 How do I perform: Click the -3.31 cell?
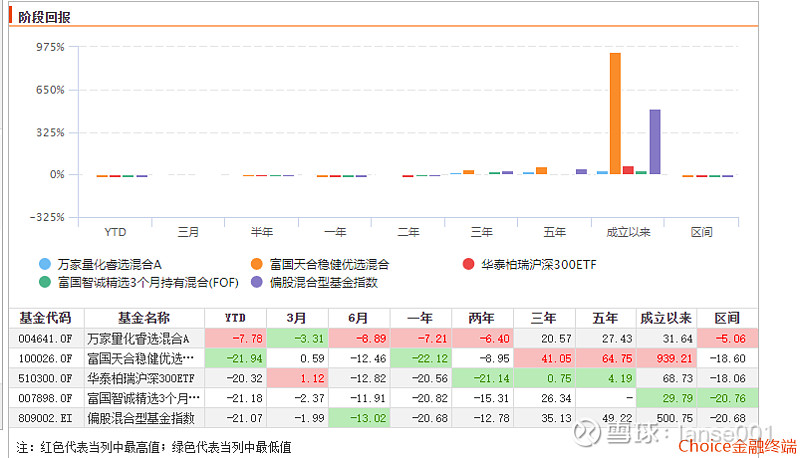(297, 339)
